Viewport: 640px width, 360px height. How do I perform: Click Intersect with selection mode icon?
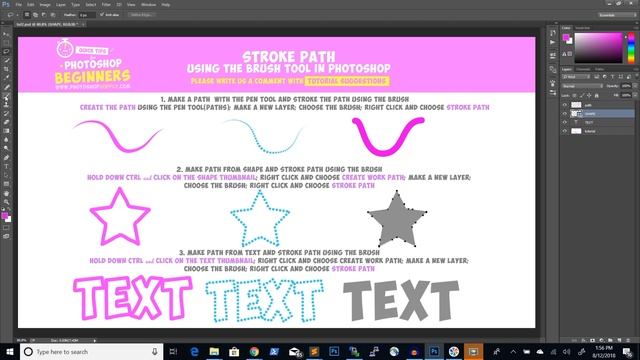click(53, 15)
